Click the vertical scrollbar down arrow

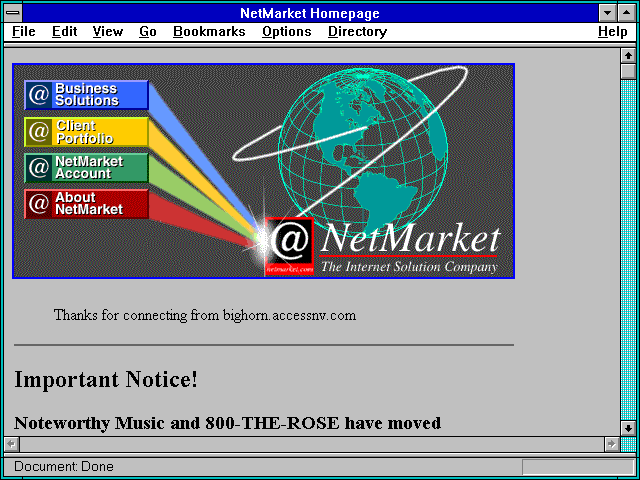tap(628, 428)
